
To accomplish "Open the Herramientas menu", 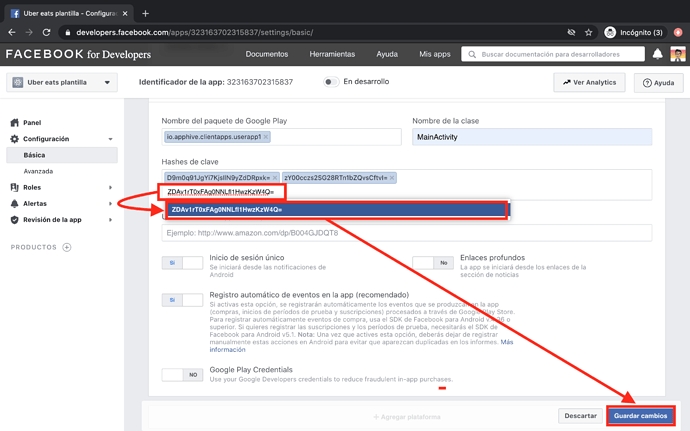I will pos(331,54).
